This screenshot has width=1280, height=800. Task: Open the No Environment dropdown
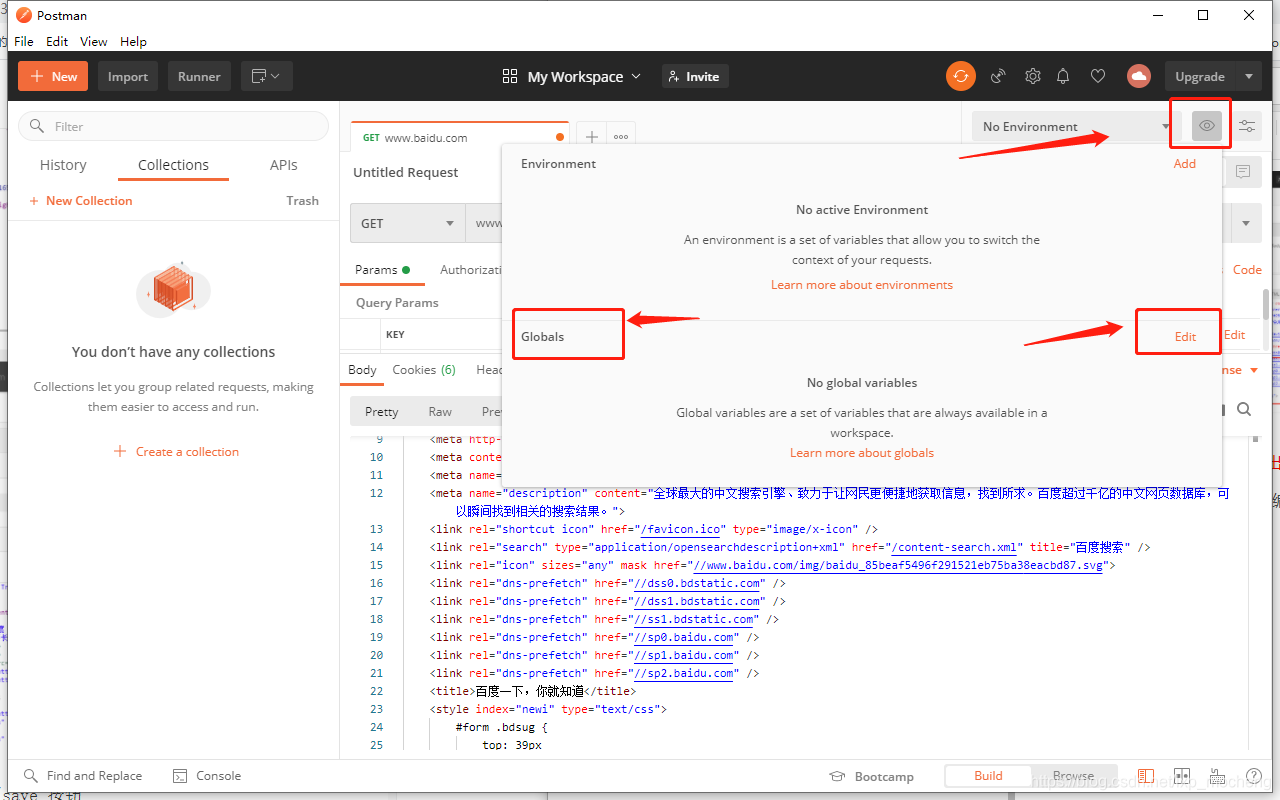click(1076, 126)
